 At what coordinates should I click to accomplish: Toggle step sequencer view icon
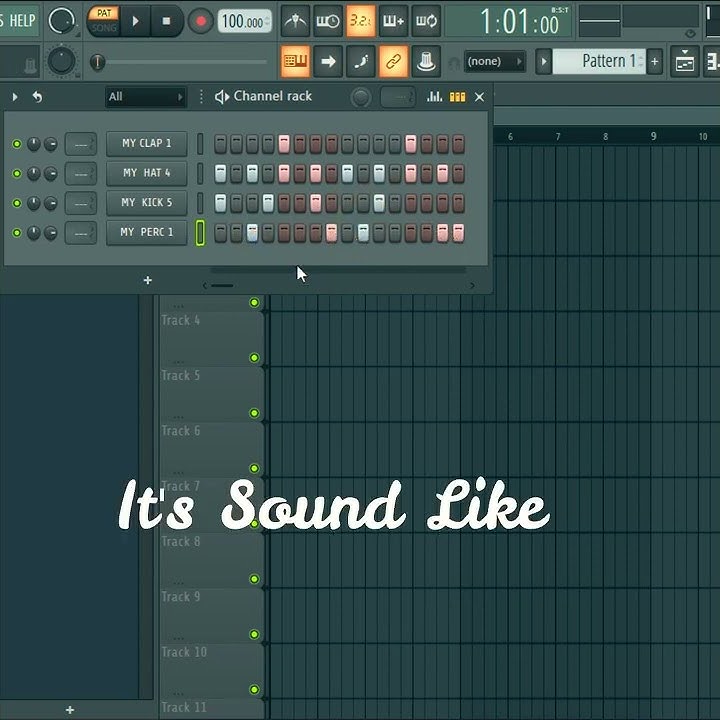coord(457,97)
